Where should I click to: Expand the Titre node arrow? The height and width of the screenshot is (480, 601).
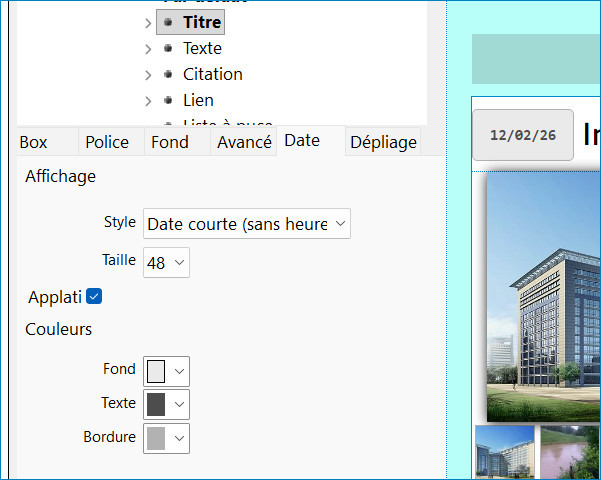(x=148, y=22)
